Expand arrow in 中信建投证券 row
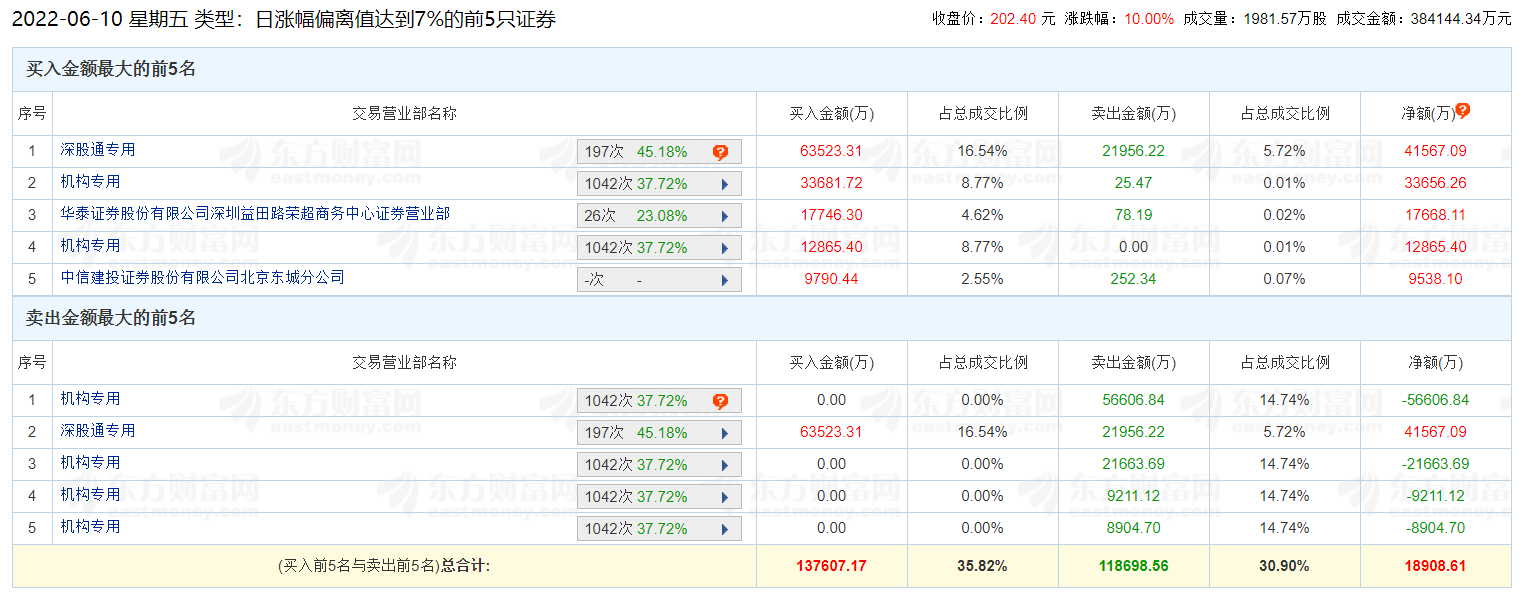Viewport: 1527px width, 595px height. (724, 280)
